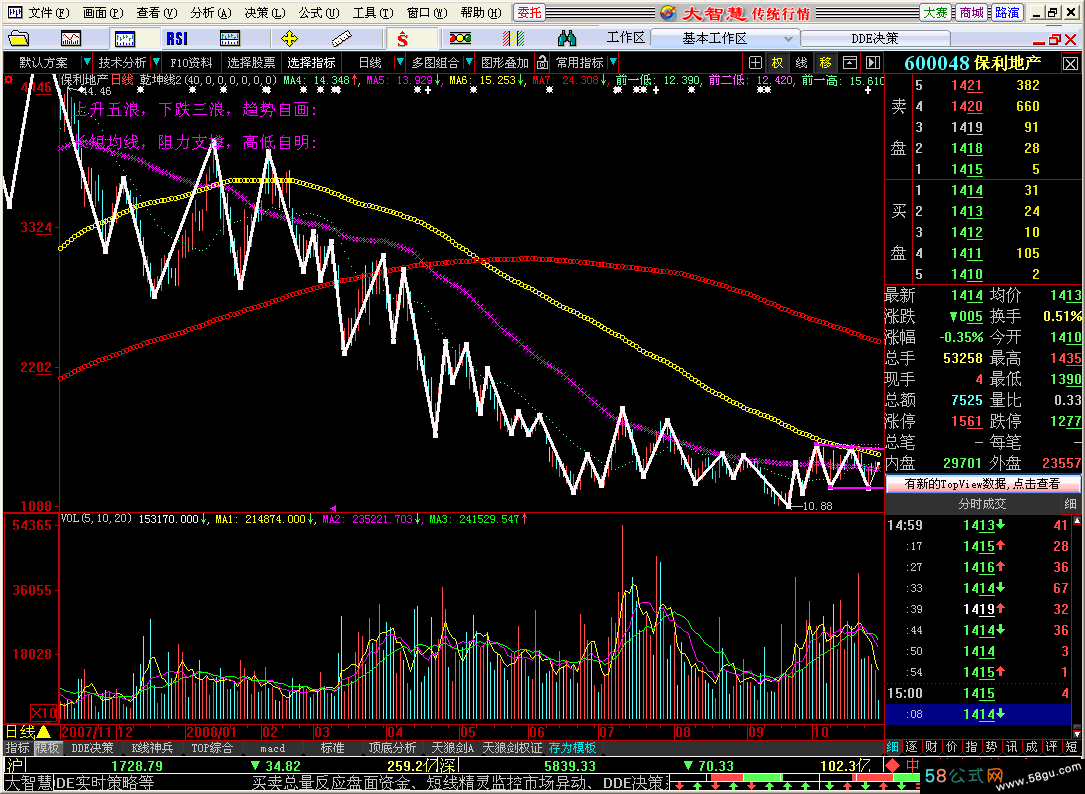
Task: Select the 讯 tab in right panel
Action: [x=1012, y=747]
